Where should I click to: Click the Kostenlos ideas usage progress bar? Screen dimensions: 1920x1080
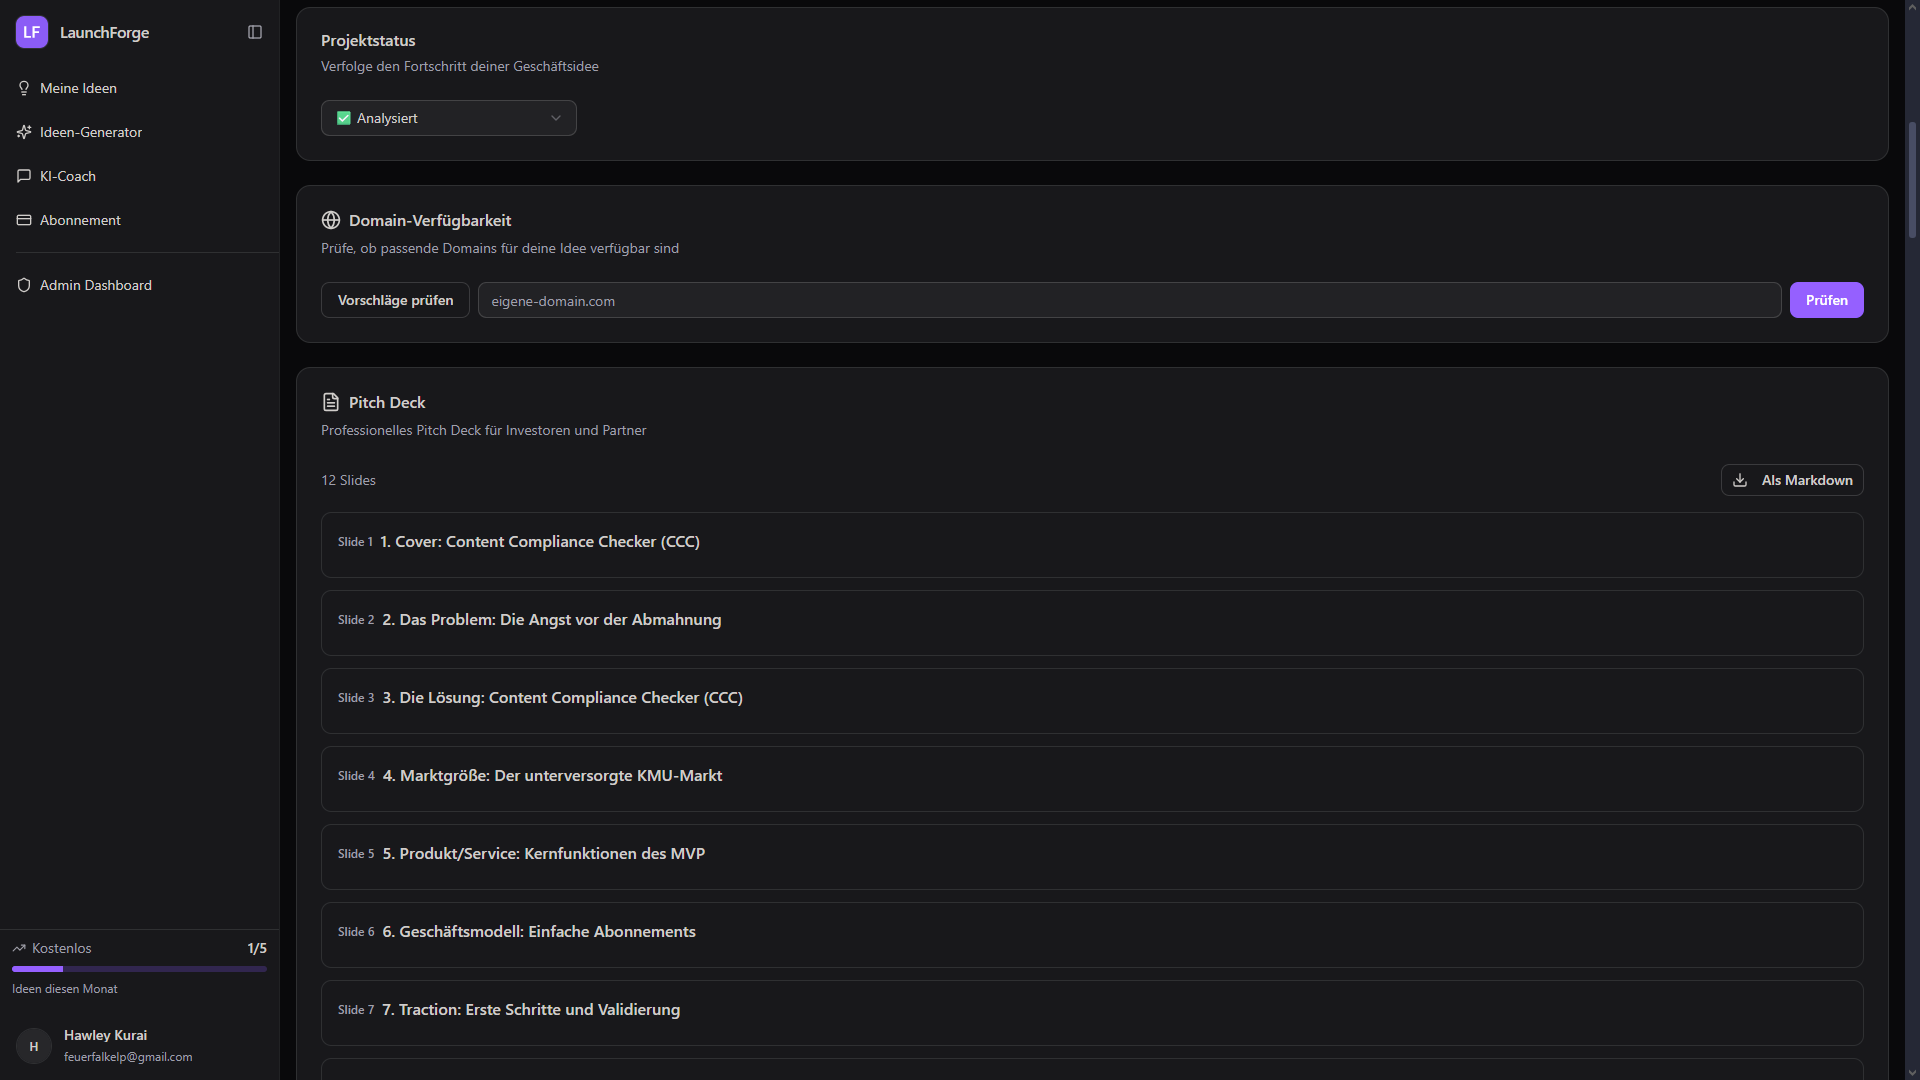(139, 969)
